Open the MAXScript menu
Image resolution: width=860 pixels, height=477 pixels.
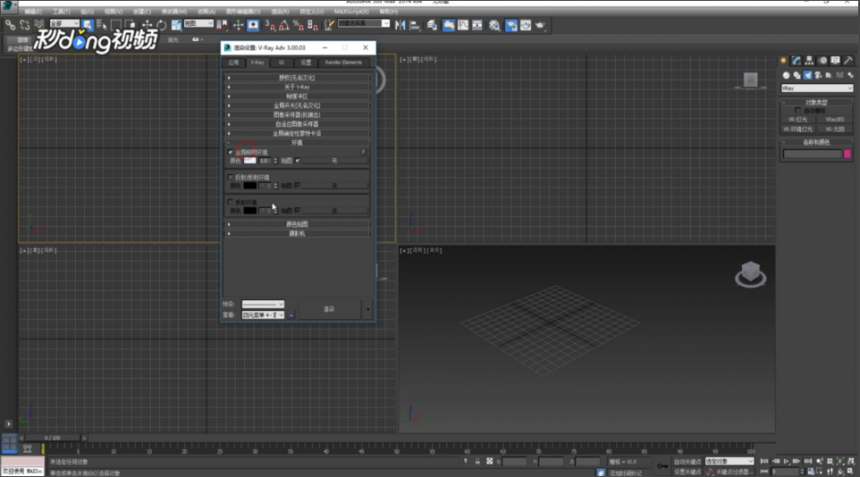pos(352,12)
